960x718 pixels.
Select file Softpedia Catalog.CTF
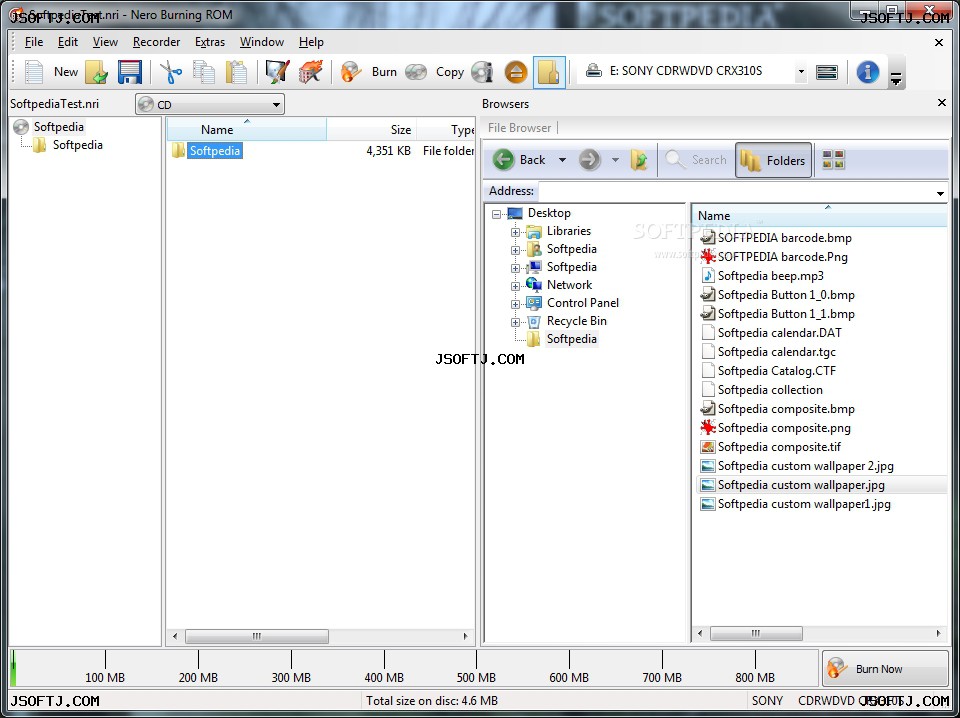[776, 371]
